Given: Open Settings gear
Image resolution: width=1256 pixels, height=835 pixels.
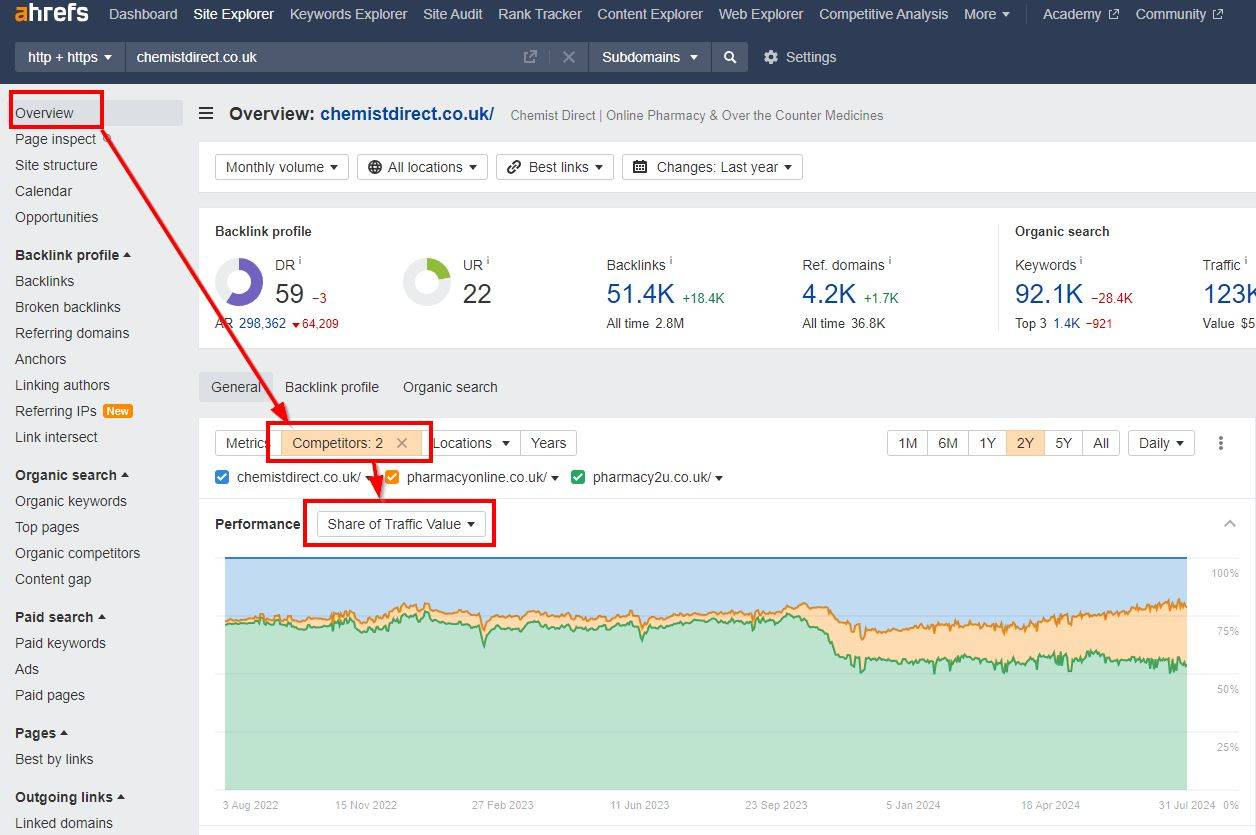Looking at the screenshot, I should click(x=799, y=57).
